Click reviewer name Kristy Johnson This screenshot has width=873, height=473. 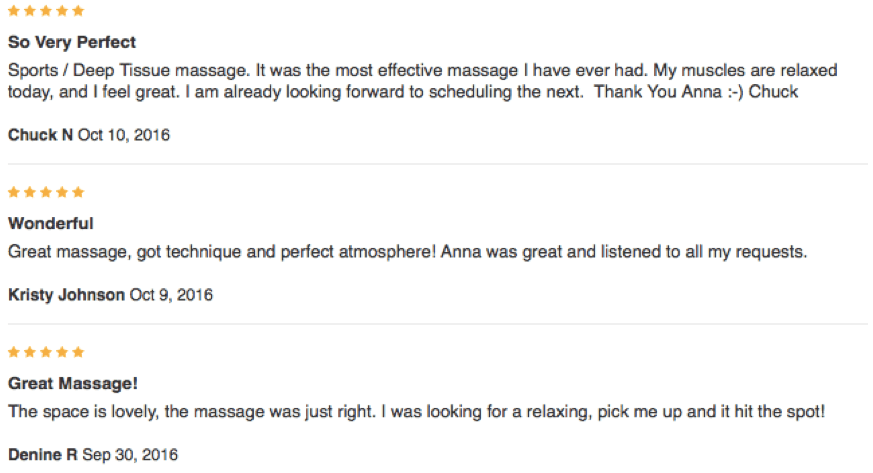click(x=66, y=295)
